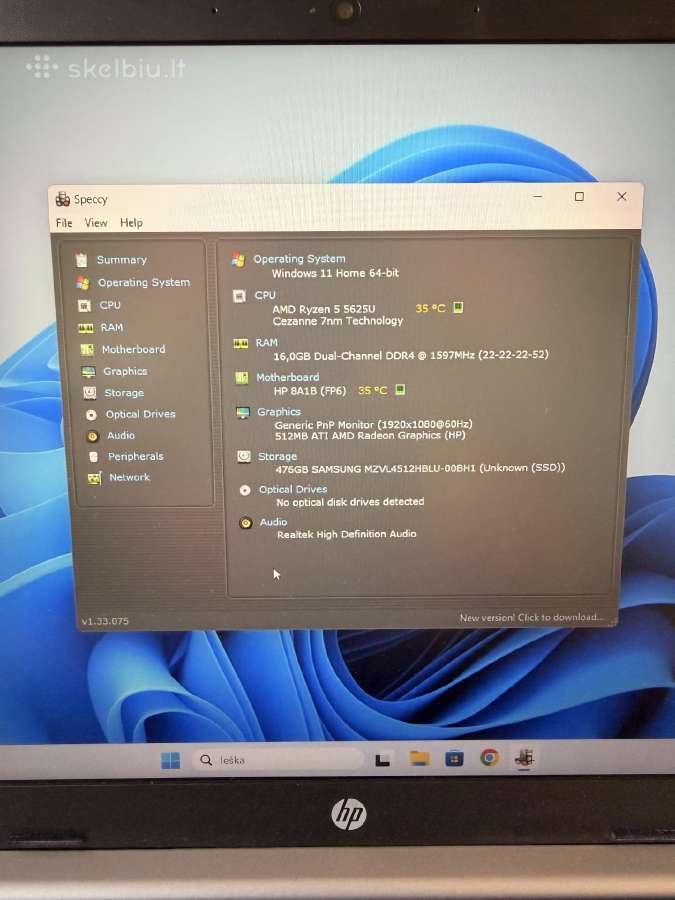Click the Peripherals mouse icon in sidebar
The width and height of the screenshot is (675, 900).
[x=94, y=457]
